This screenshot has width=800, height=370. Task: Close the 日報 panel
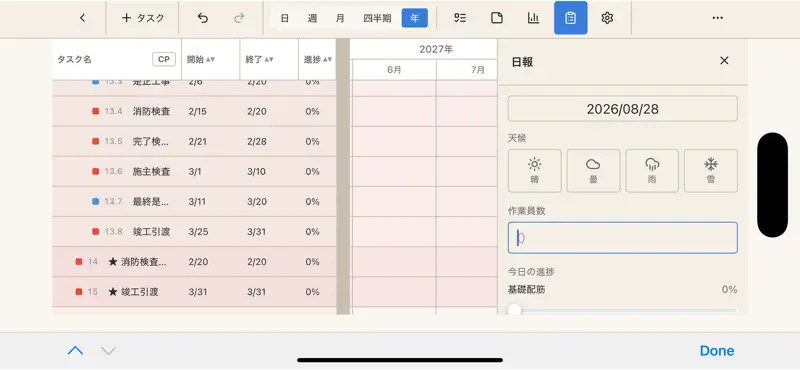(724, 61)
